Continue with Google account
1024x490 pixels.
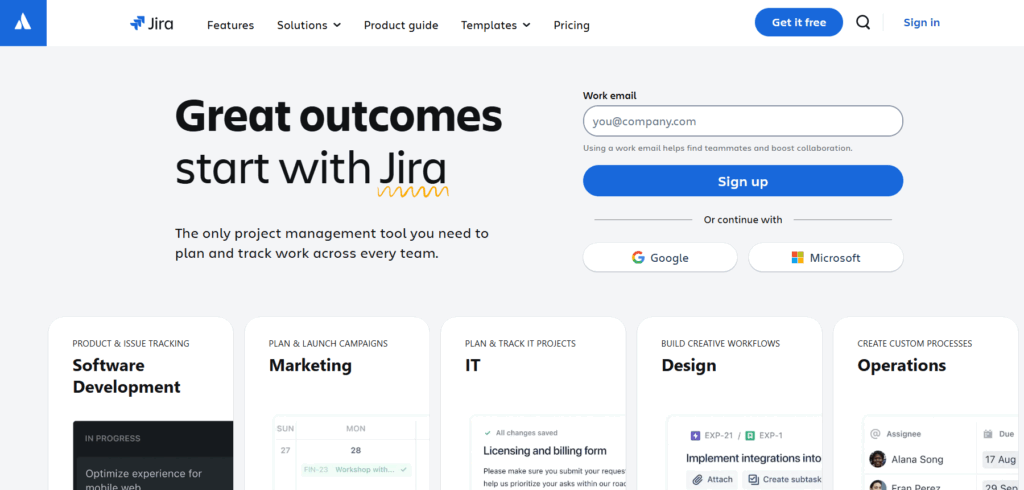(660, 257)
